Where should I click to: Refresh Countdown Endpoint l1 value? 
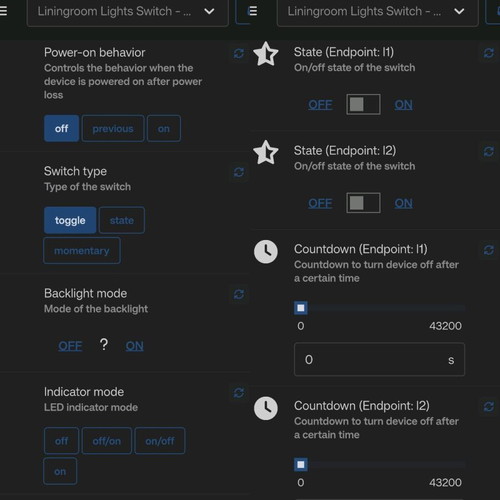(489, 250)
